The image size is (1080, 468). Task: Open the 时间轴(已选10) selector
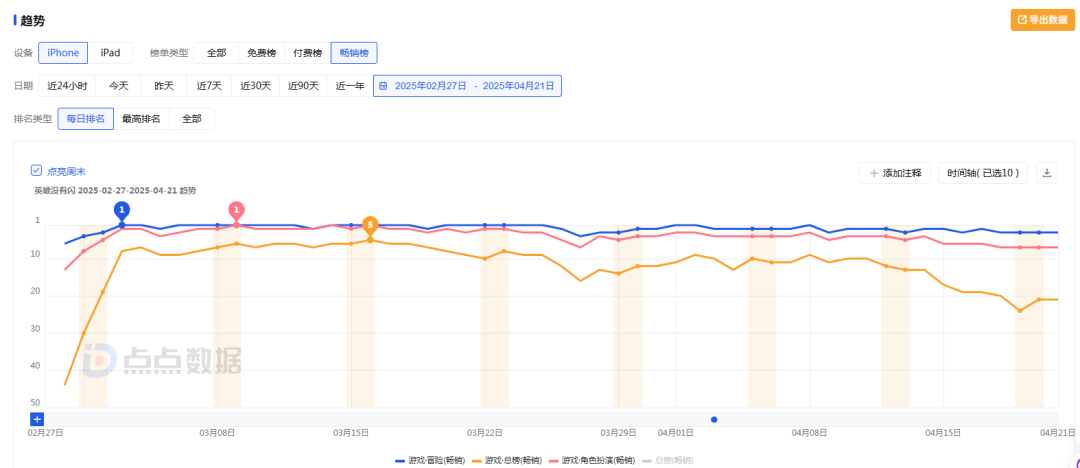pyautogui.click(x=983, y=173)
